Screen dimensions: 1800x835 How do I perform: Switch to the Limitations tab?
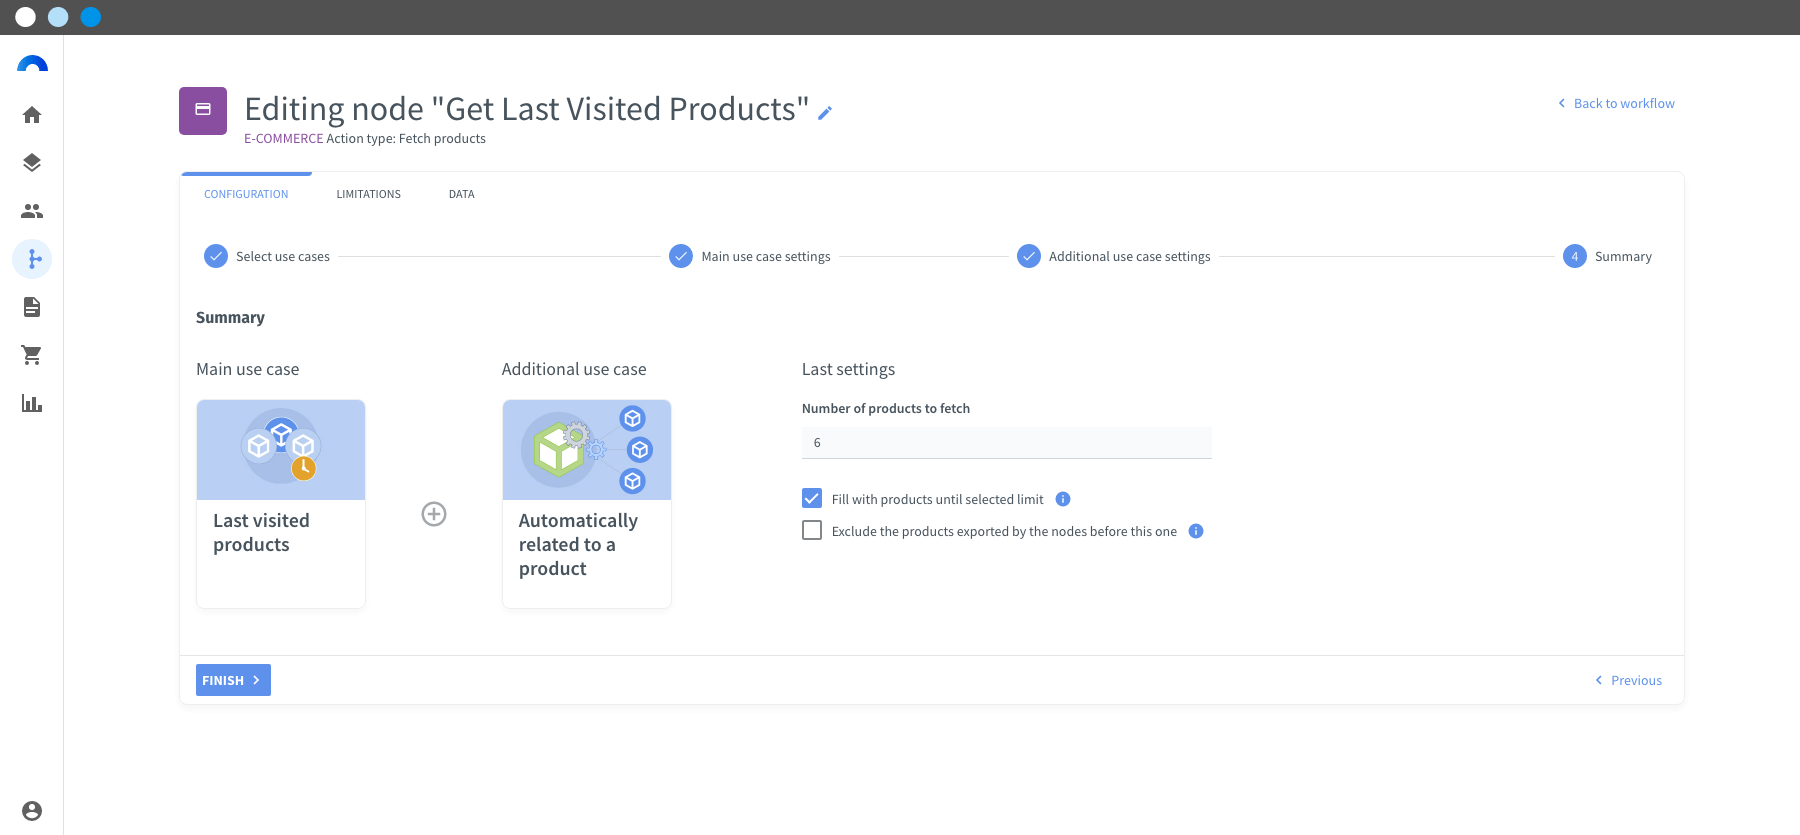368,194
